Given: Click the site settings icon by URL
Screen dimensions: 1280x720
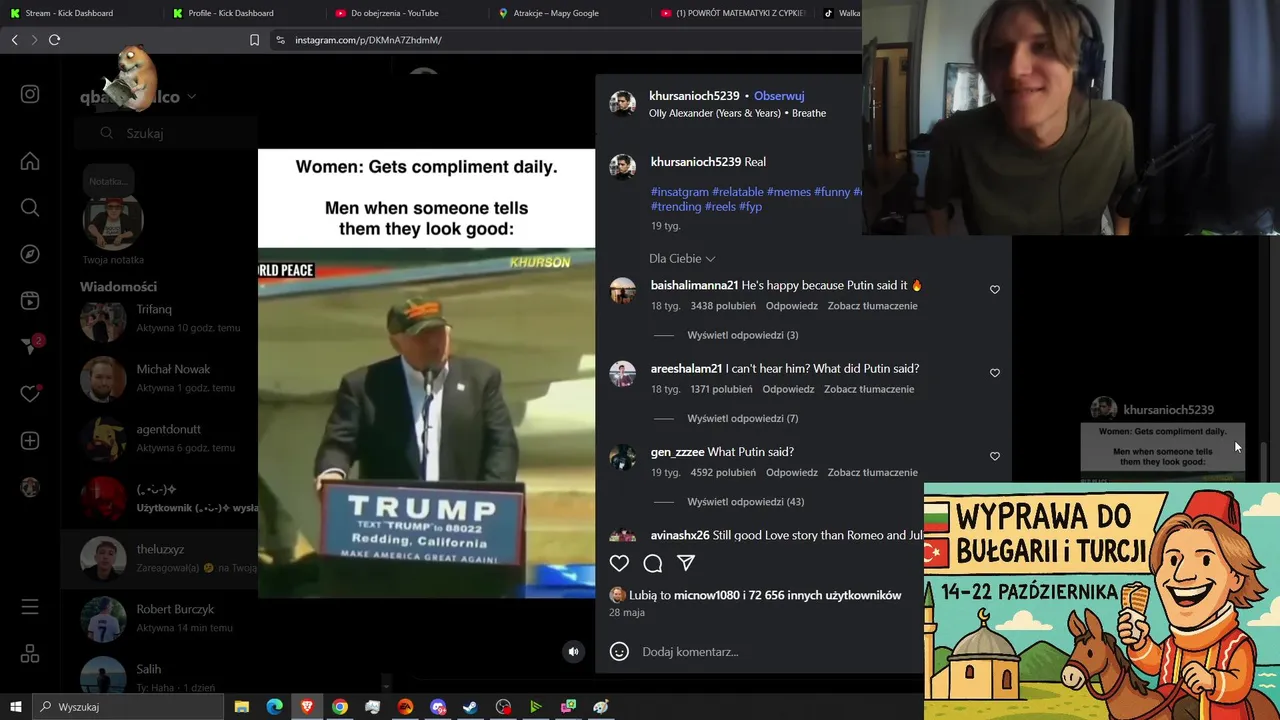Looking at the screenshot, I should click(x=280, y=40).
